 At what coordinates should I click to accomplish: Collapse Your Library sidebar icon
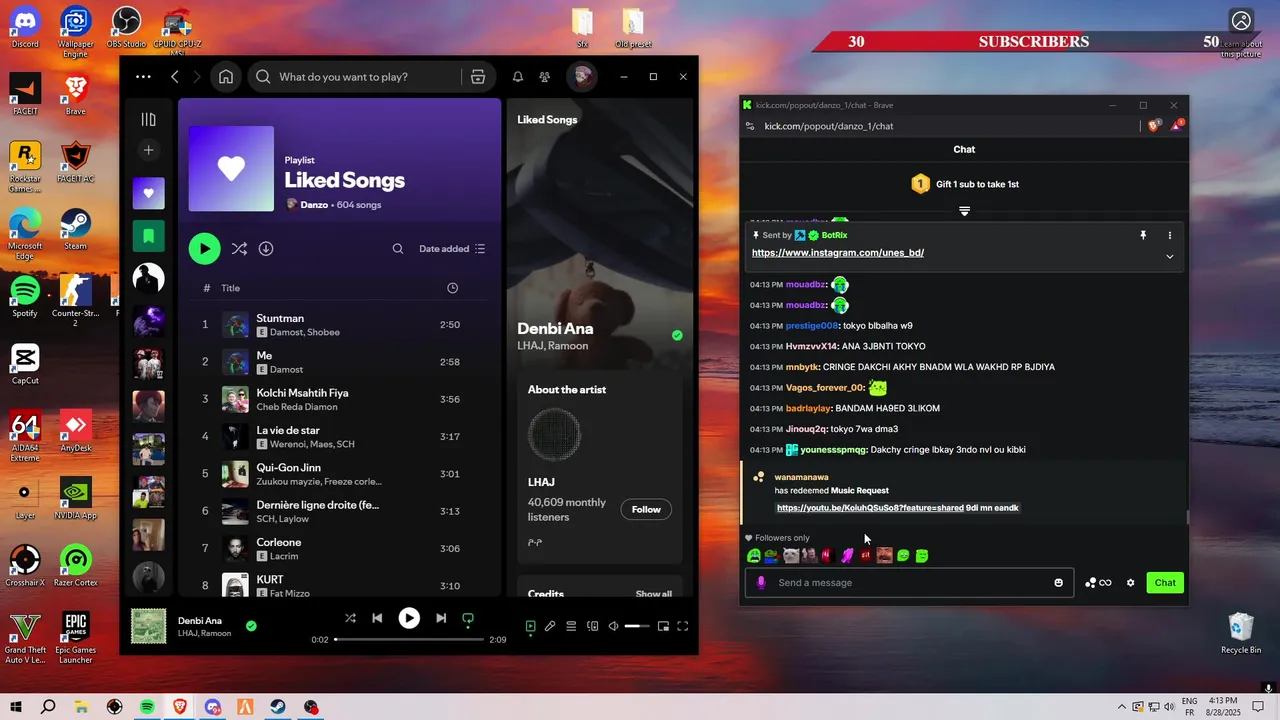148,120
